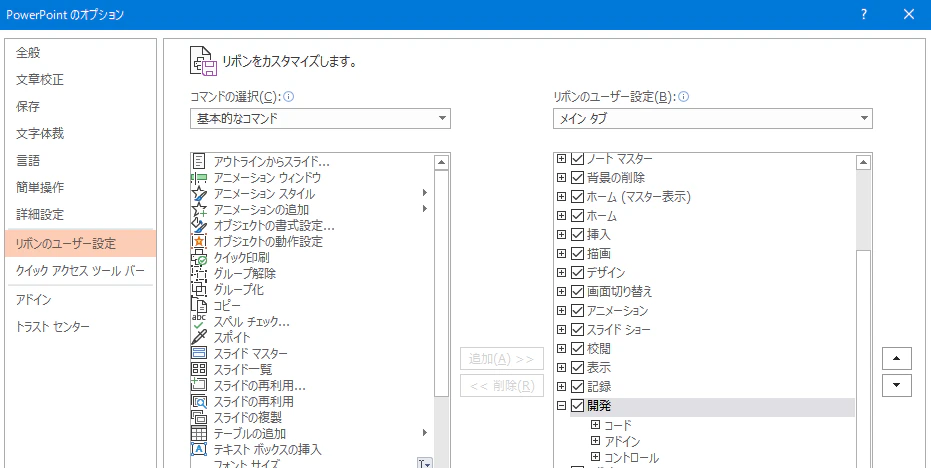931x468 pixels.
Task: Click the スライドの複製 icon
Action: [x=200, y=418]
